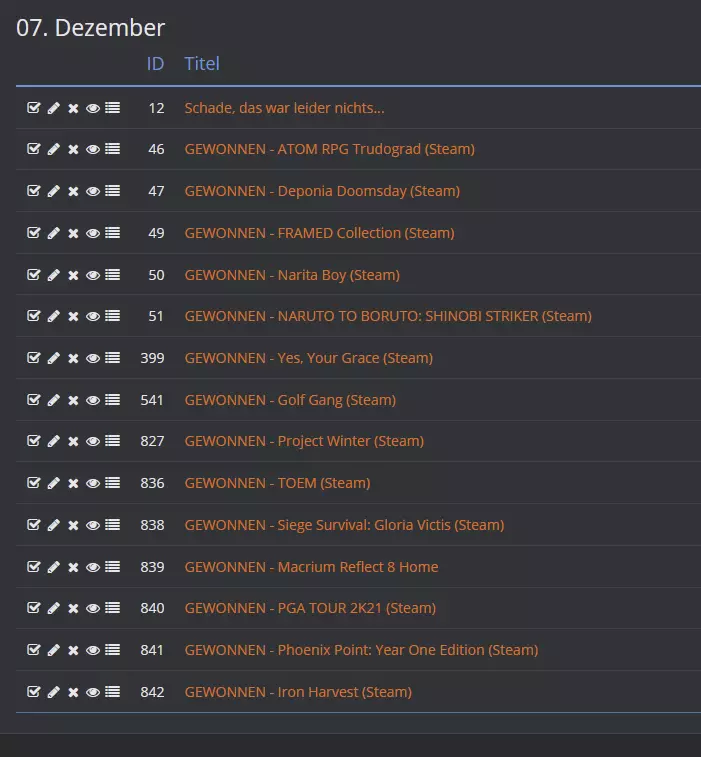This screenshot has height=757, width=701.
Task: Toggle eye visibility for FRAMED Collection
Action: [93, 233]
